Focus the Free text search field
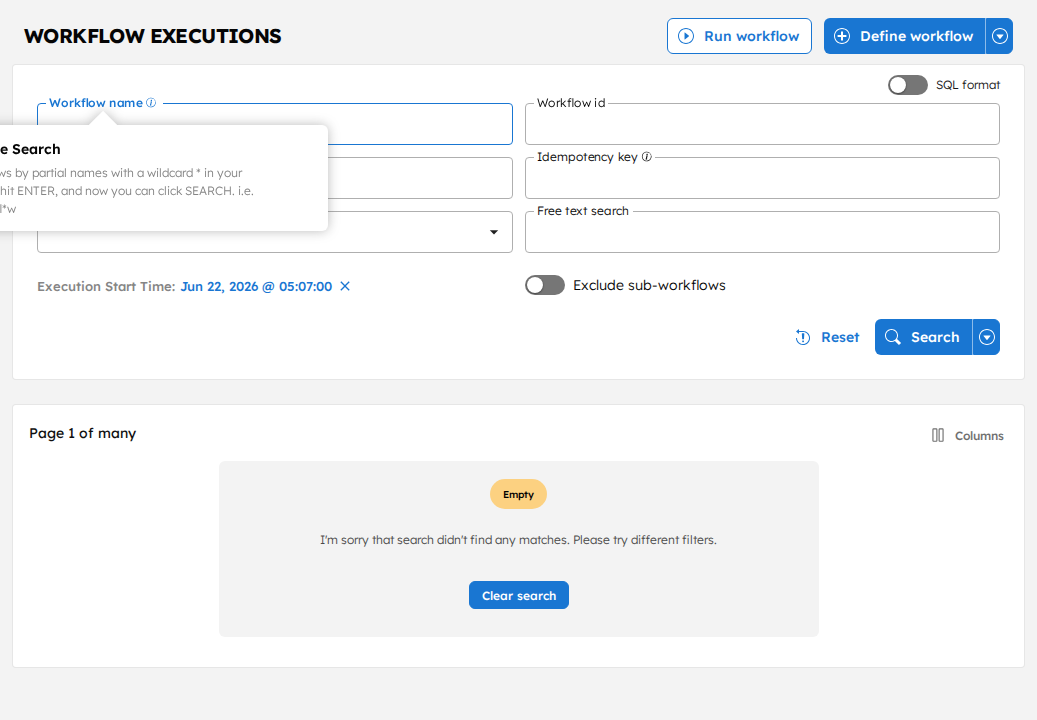 point(762,232)
